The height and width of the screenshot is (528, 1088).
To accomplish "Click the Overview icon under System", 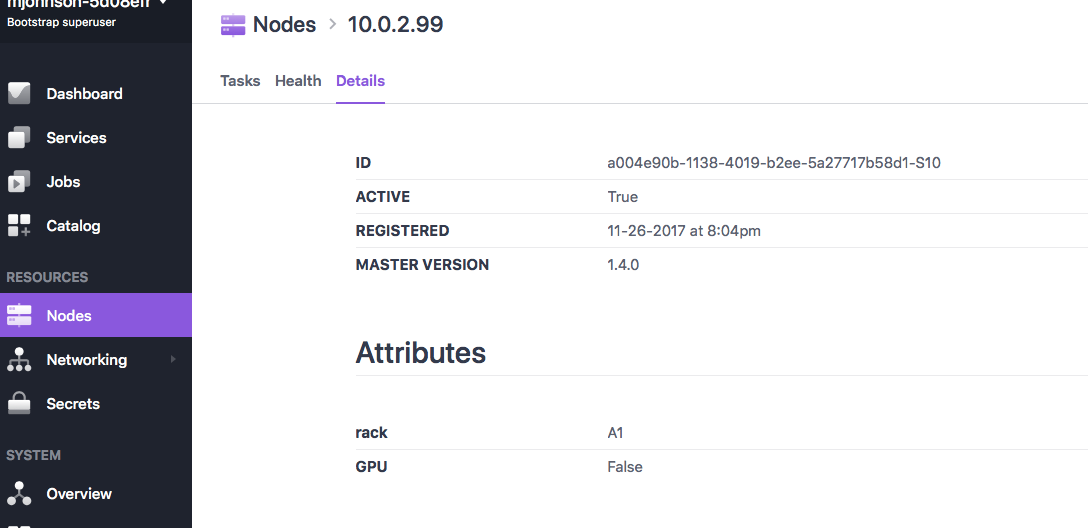I will click(19, 494).
